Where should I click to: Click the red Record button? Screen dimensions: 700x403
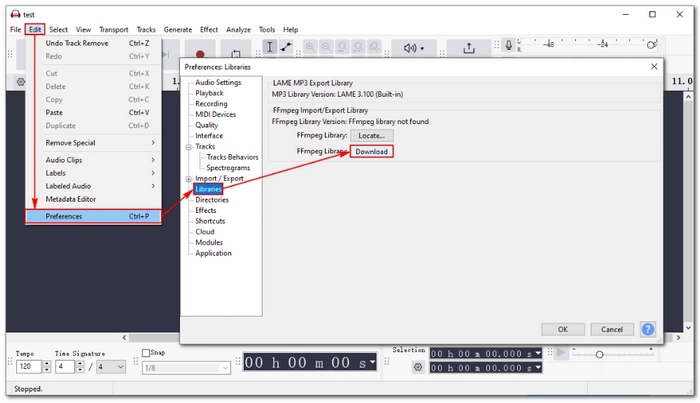point(200,54)
